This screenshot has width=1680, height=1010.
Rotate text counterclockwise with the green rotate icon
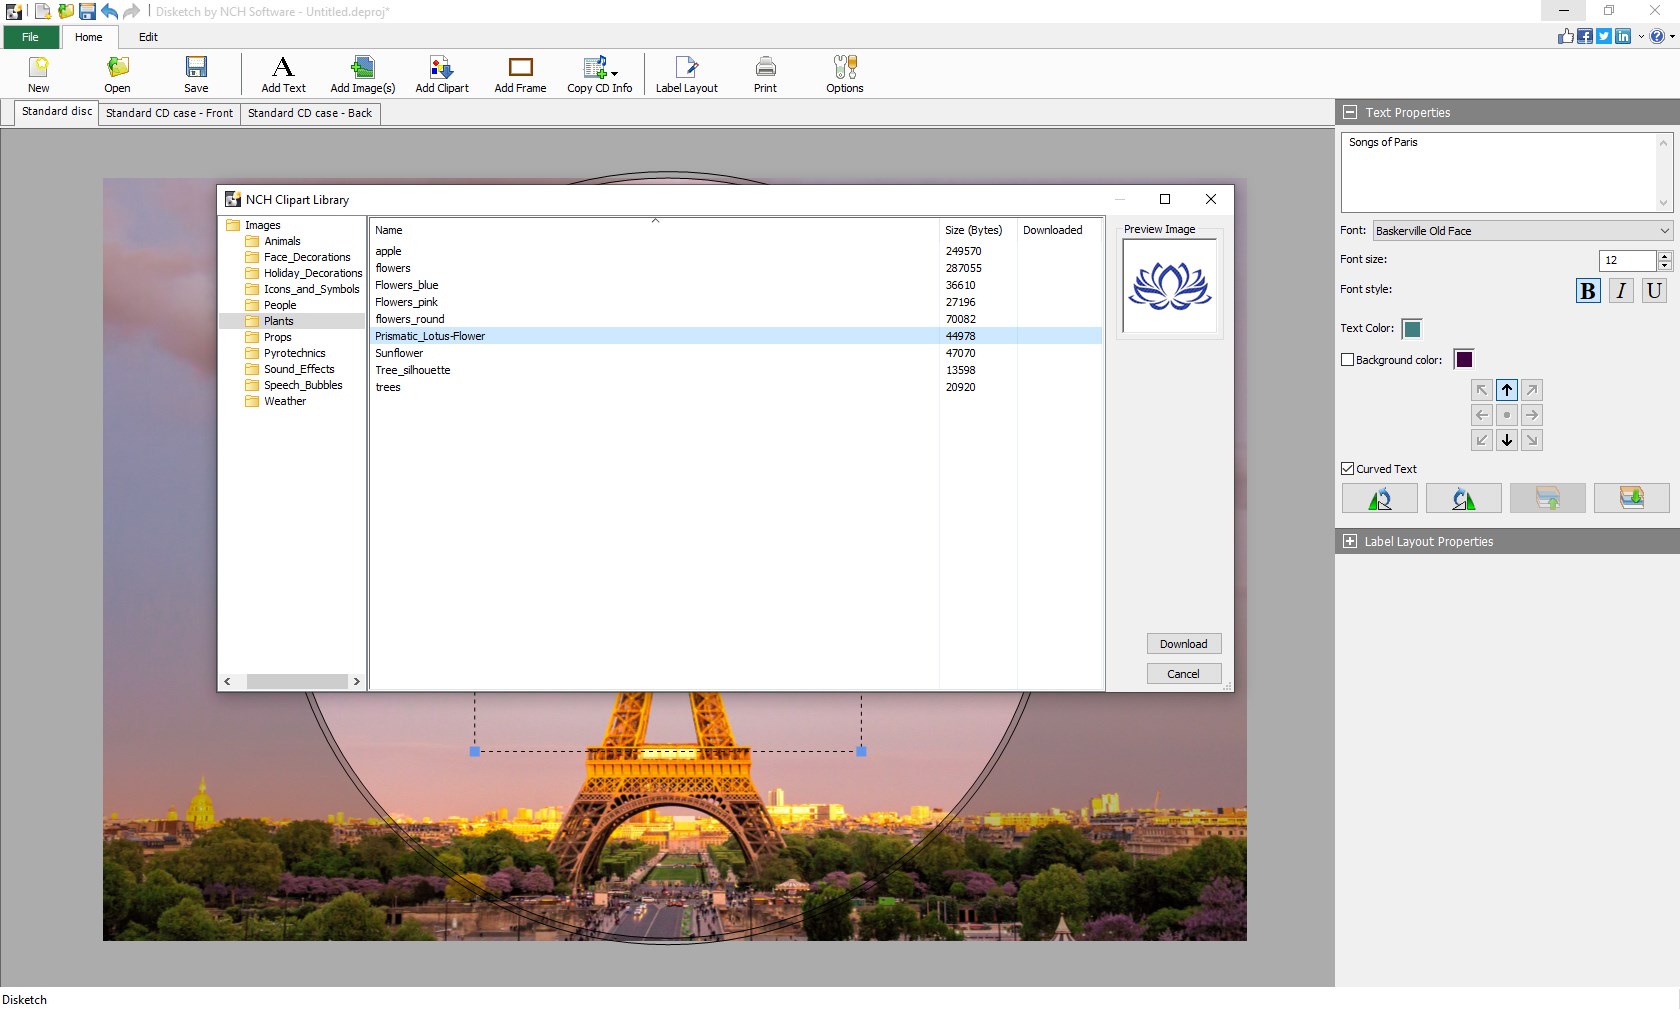[1463, 498]
